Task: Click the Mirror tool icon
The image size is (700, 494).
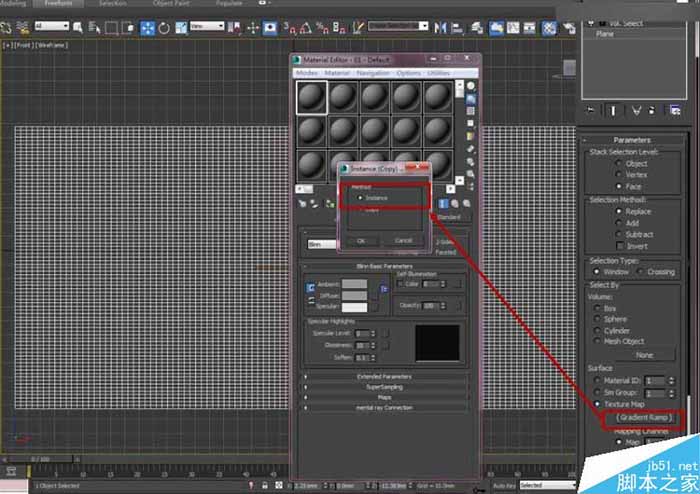Action: pyautogui.click(x=440, y=28)
